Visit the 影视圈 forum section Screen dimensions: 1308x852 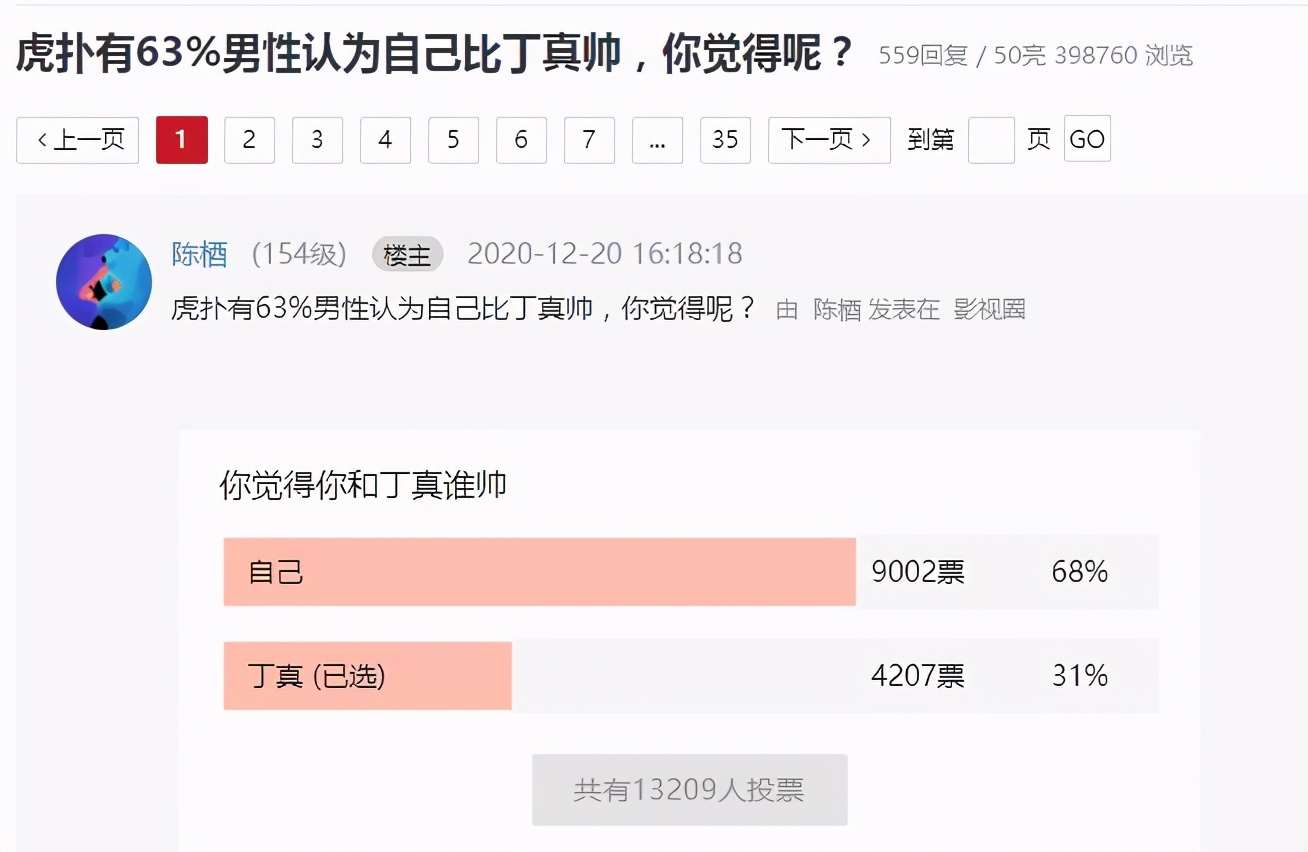pyautogui.click(x=988, y=310)
